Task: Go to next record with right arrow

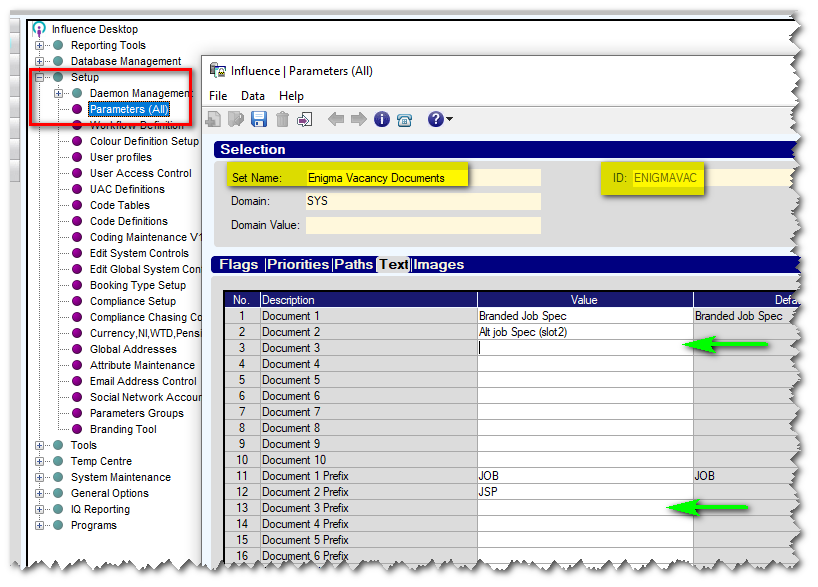Action: pyautogui.click(x=359, y=119)
